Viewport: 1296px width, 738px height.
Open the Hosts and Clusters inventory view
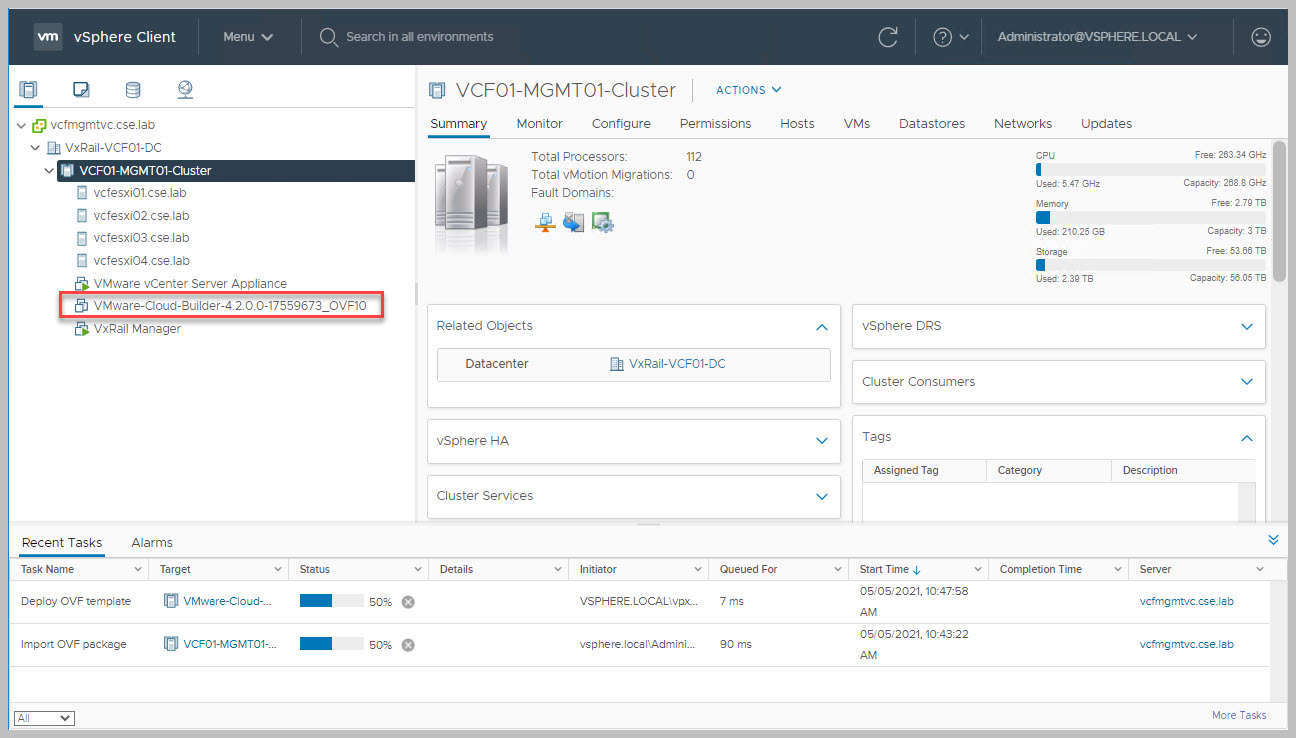[x=28, y=90]
